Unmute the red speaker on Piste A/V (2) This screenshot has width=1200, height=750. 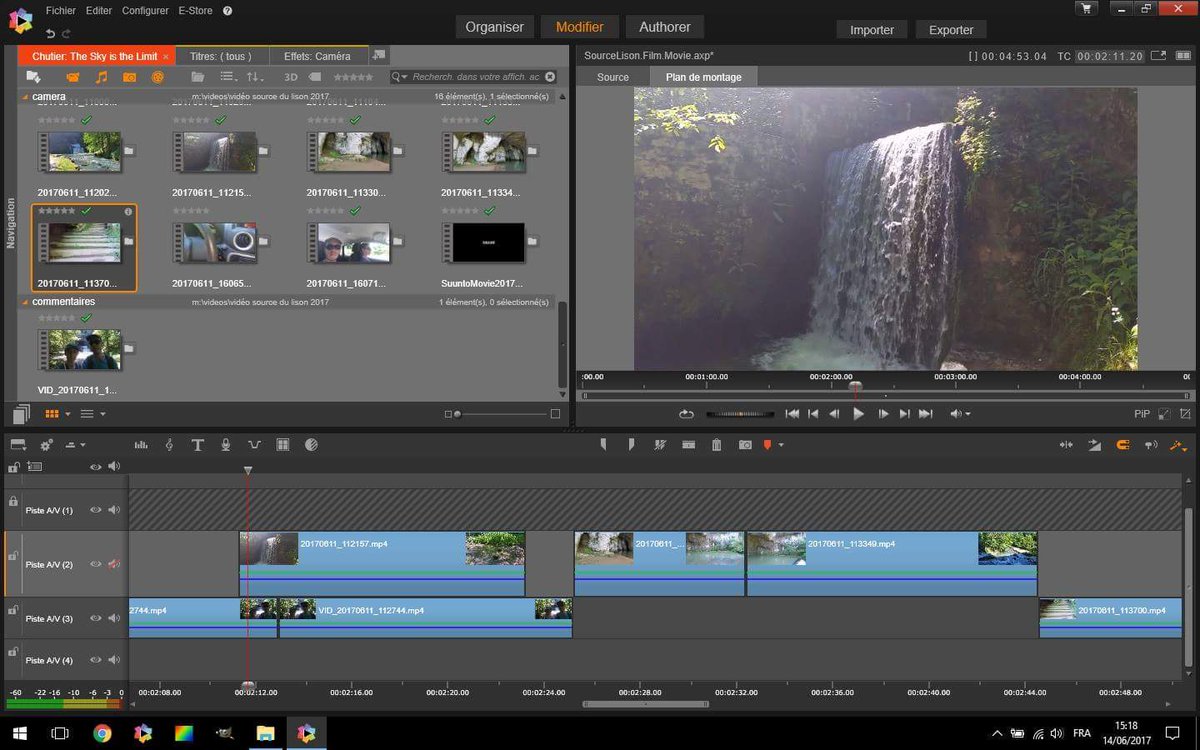pos(114,564)
